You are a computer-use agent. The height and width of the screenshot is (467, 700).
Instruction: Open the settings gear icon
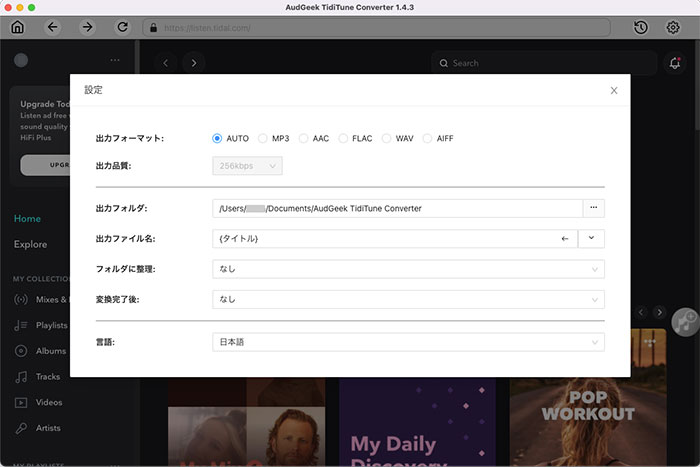(673, 27)
